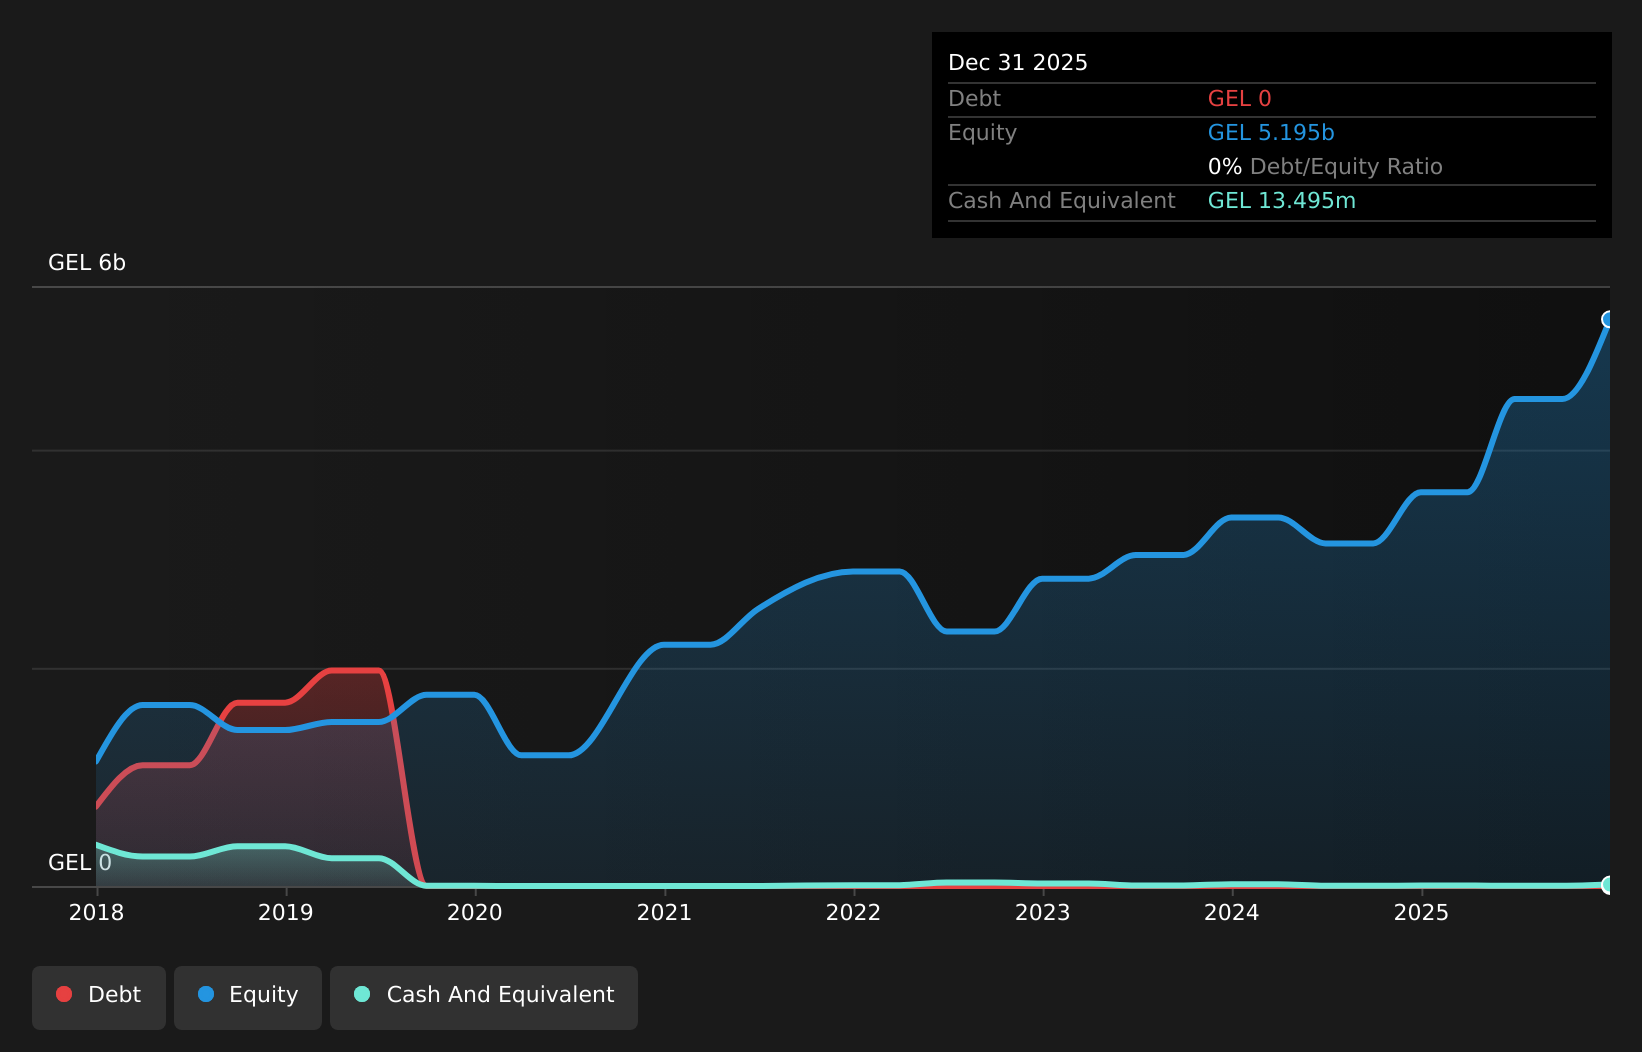The image size is (1642, 1052).
Task: Click the GEL 6b y-axis label
Action: [87, 263]
